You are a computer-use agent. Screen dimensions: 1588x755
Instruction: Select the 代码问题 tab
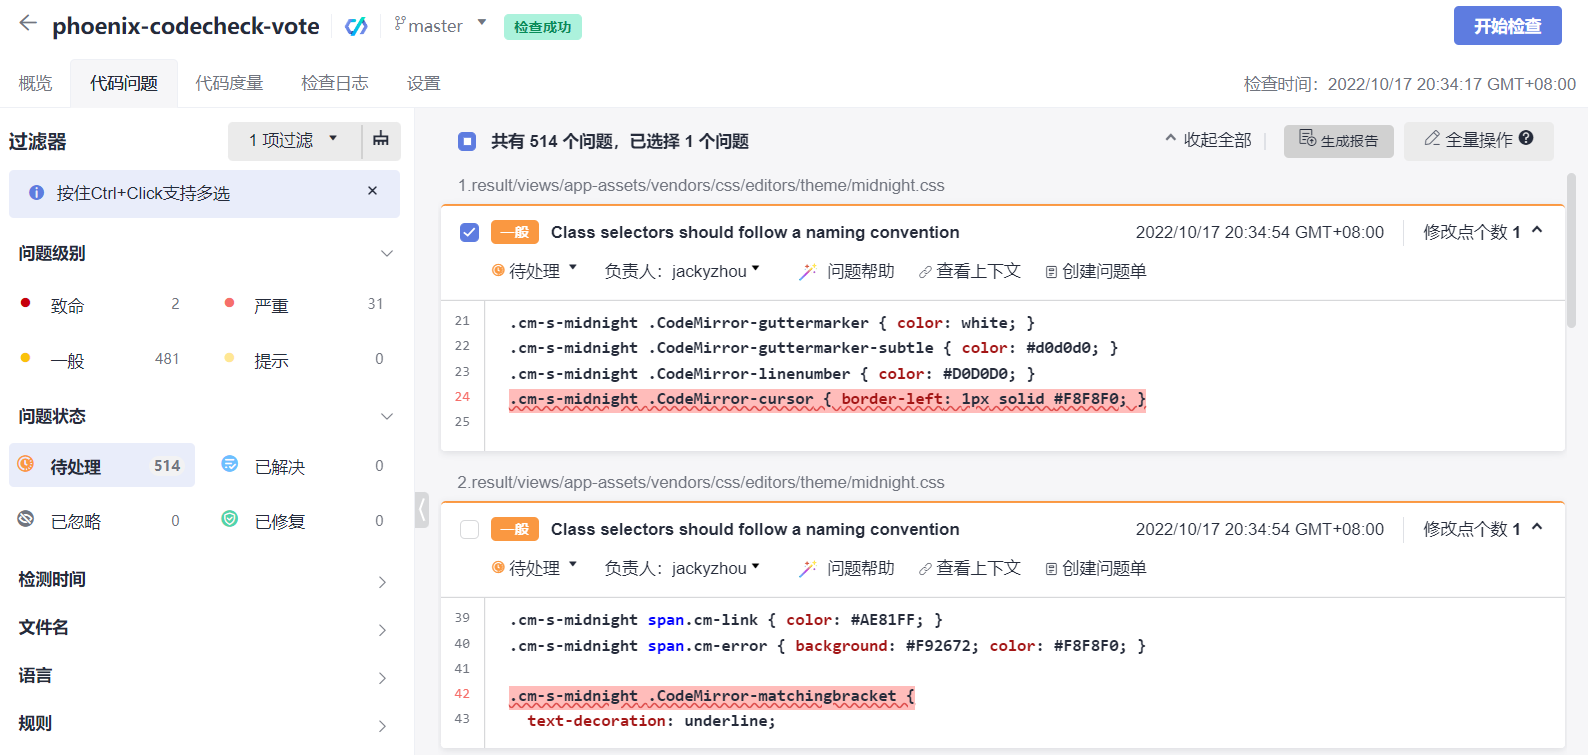pos(124,83)
